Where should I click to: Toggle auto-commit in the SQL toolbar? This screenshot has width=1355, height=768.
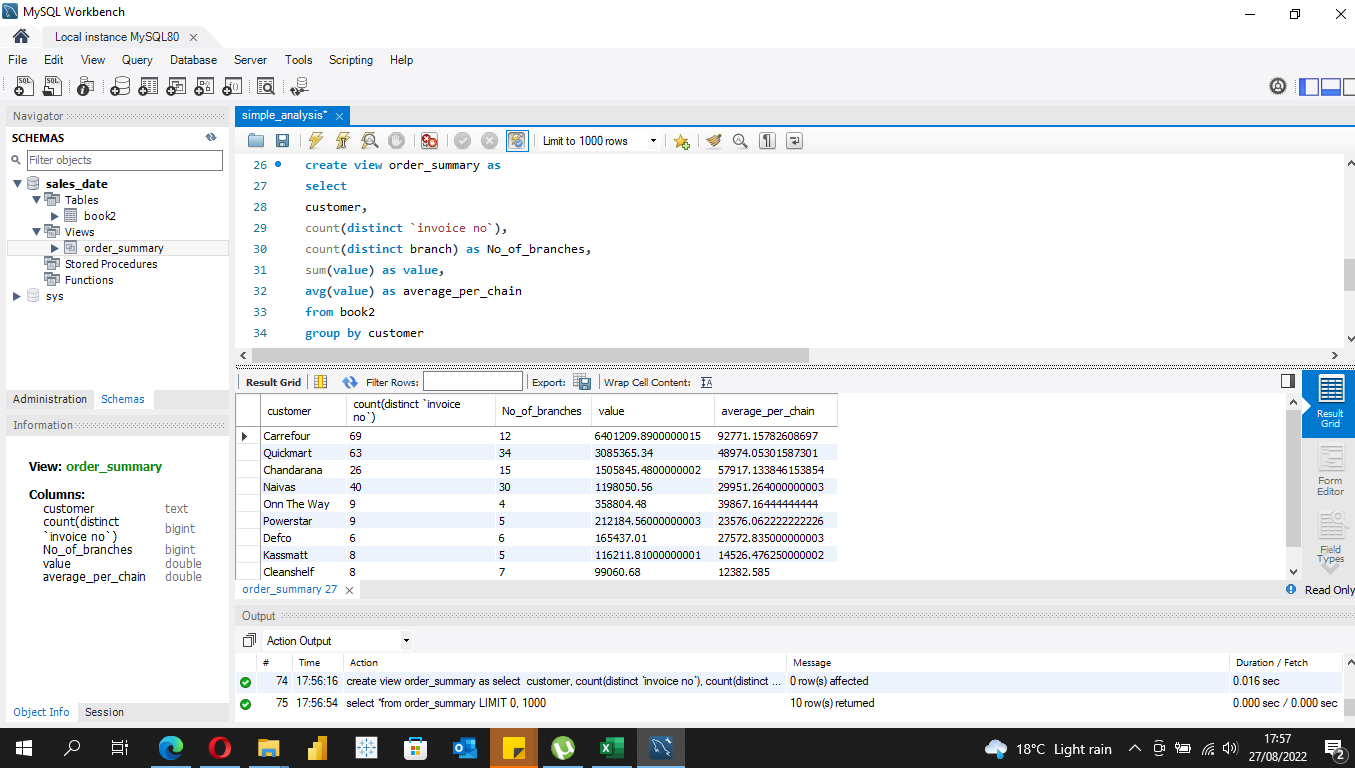click(x=517, y=140)
